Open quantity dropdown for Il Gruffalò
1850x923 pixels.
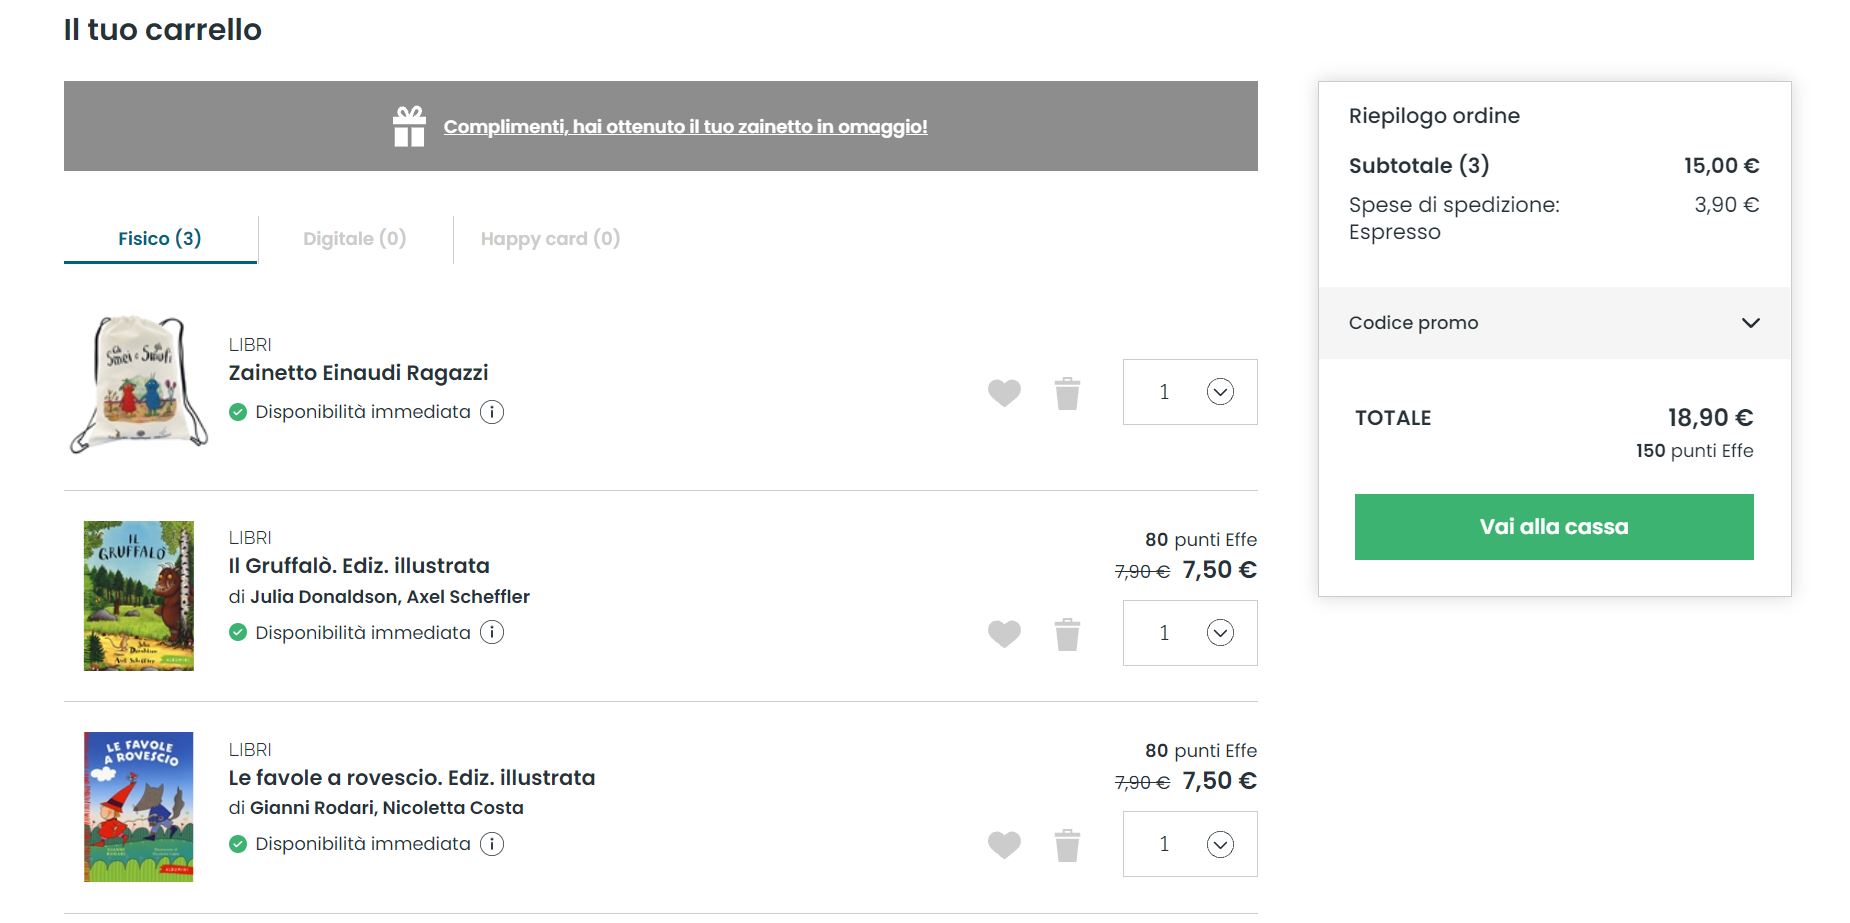pyautogui.click(x=1190, y=633)
